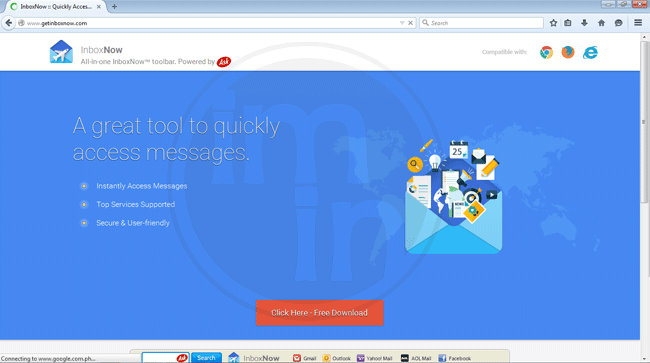Click the InboxNow brand name text
Screen dimensions: 650x363
click(x=102, y=50)
